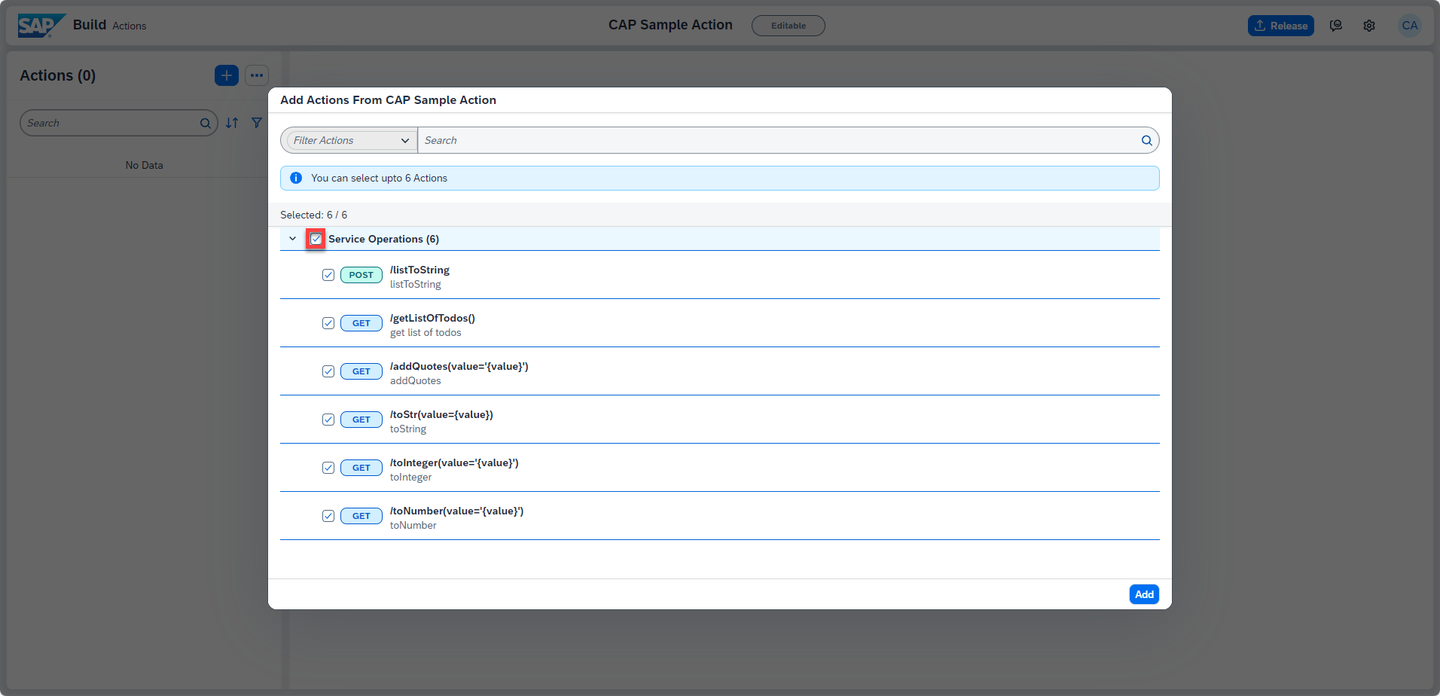Toggle the Service Operations select-all checkbox
The image size is (1440, 696).
[x=316, y=239]
